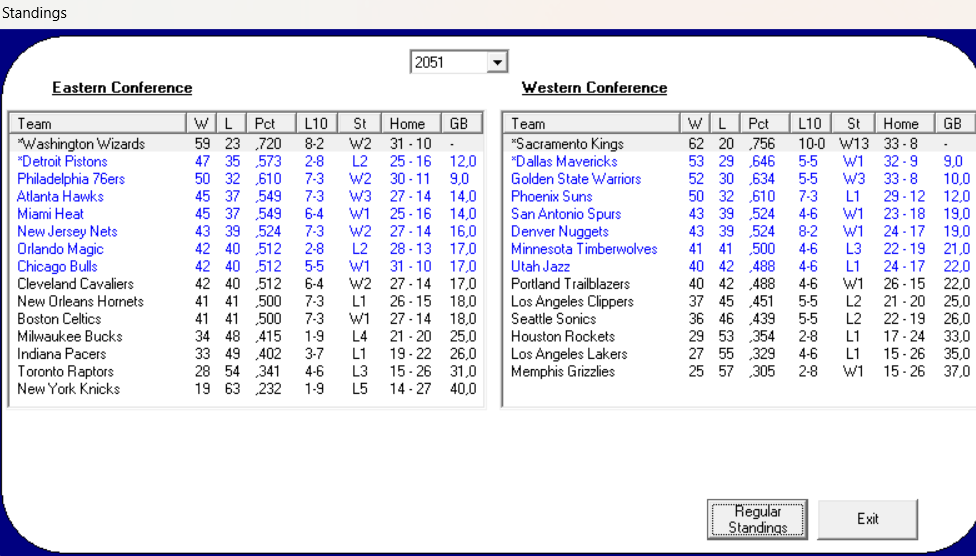This screenshot has width=976, height=556.
Task: Select the Boston Celtics row
Action: pos(246,318)
